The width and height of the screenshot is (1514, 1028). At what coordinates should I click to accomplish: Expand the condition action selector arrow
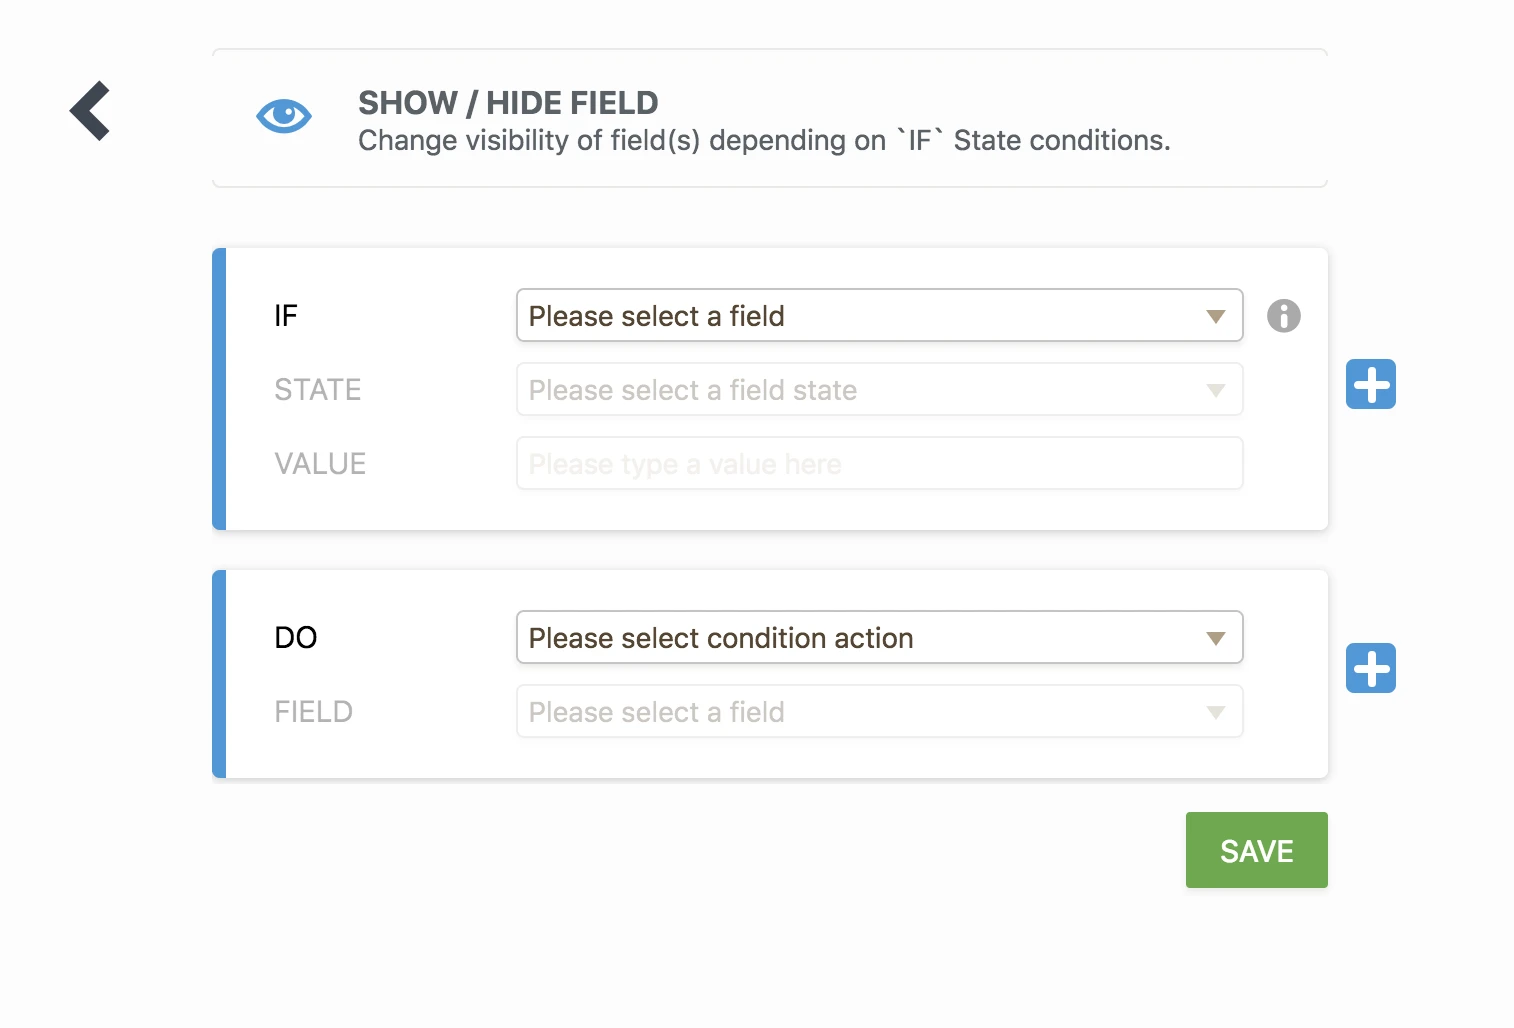[x=1216, y=637]
